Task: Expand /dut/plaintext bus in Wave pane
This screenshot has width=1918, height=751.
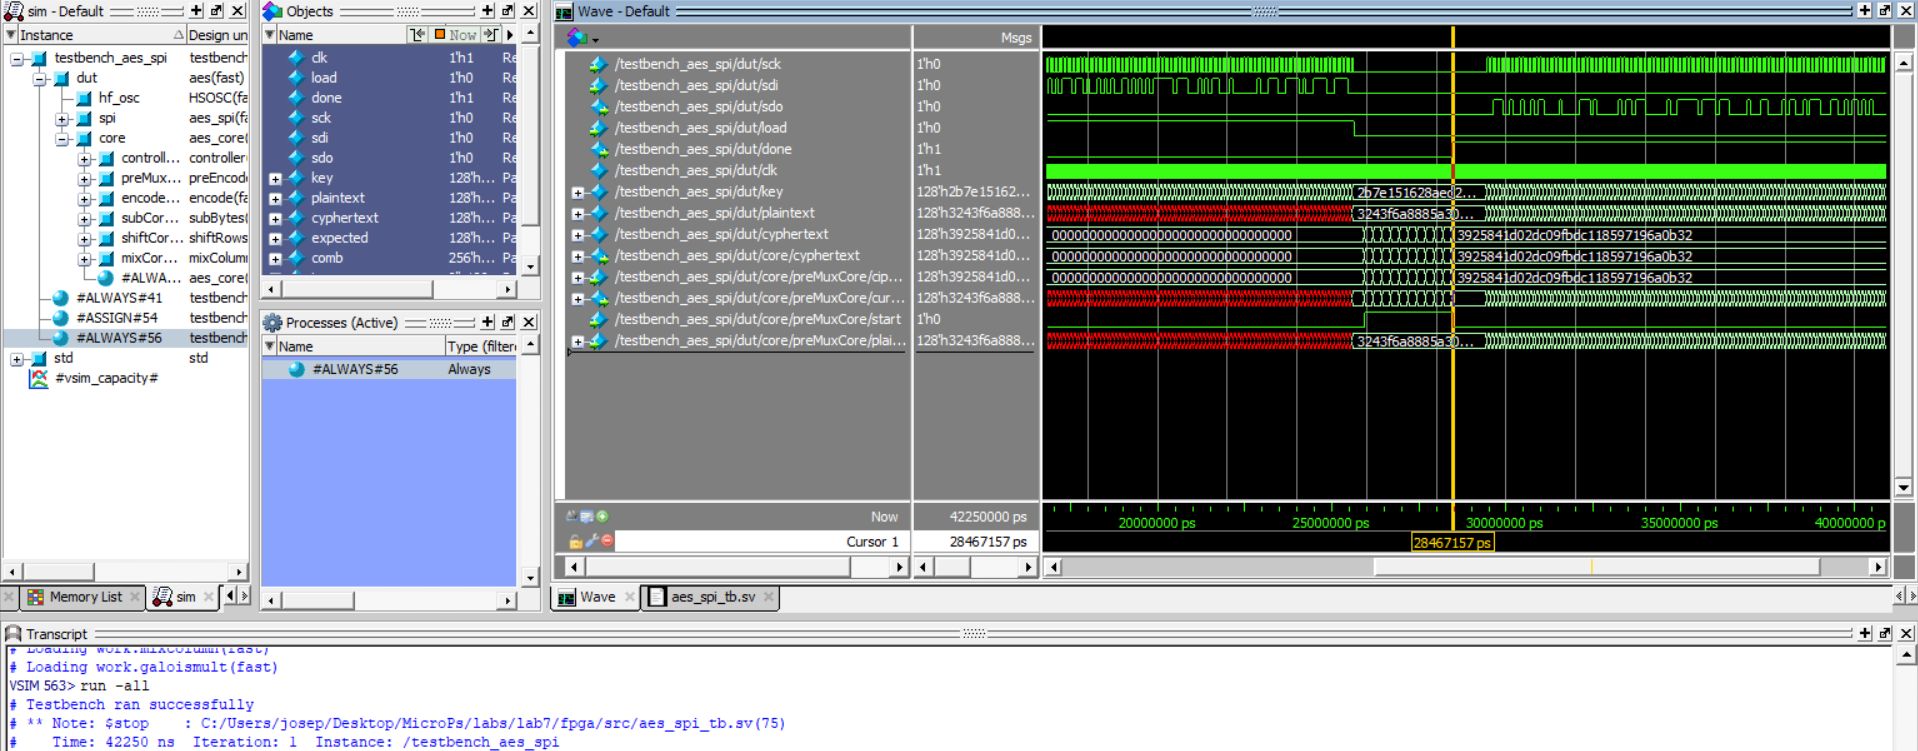Action: [577, 214]
